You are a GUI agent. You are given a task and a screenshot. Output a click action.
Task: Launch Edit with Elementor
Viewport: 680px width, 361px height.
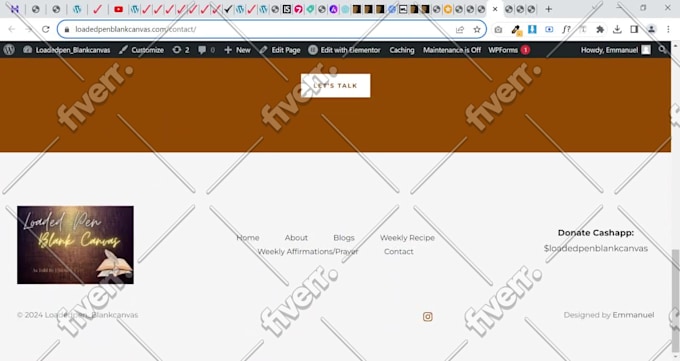(344, 50)
